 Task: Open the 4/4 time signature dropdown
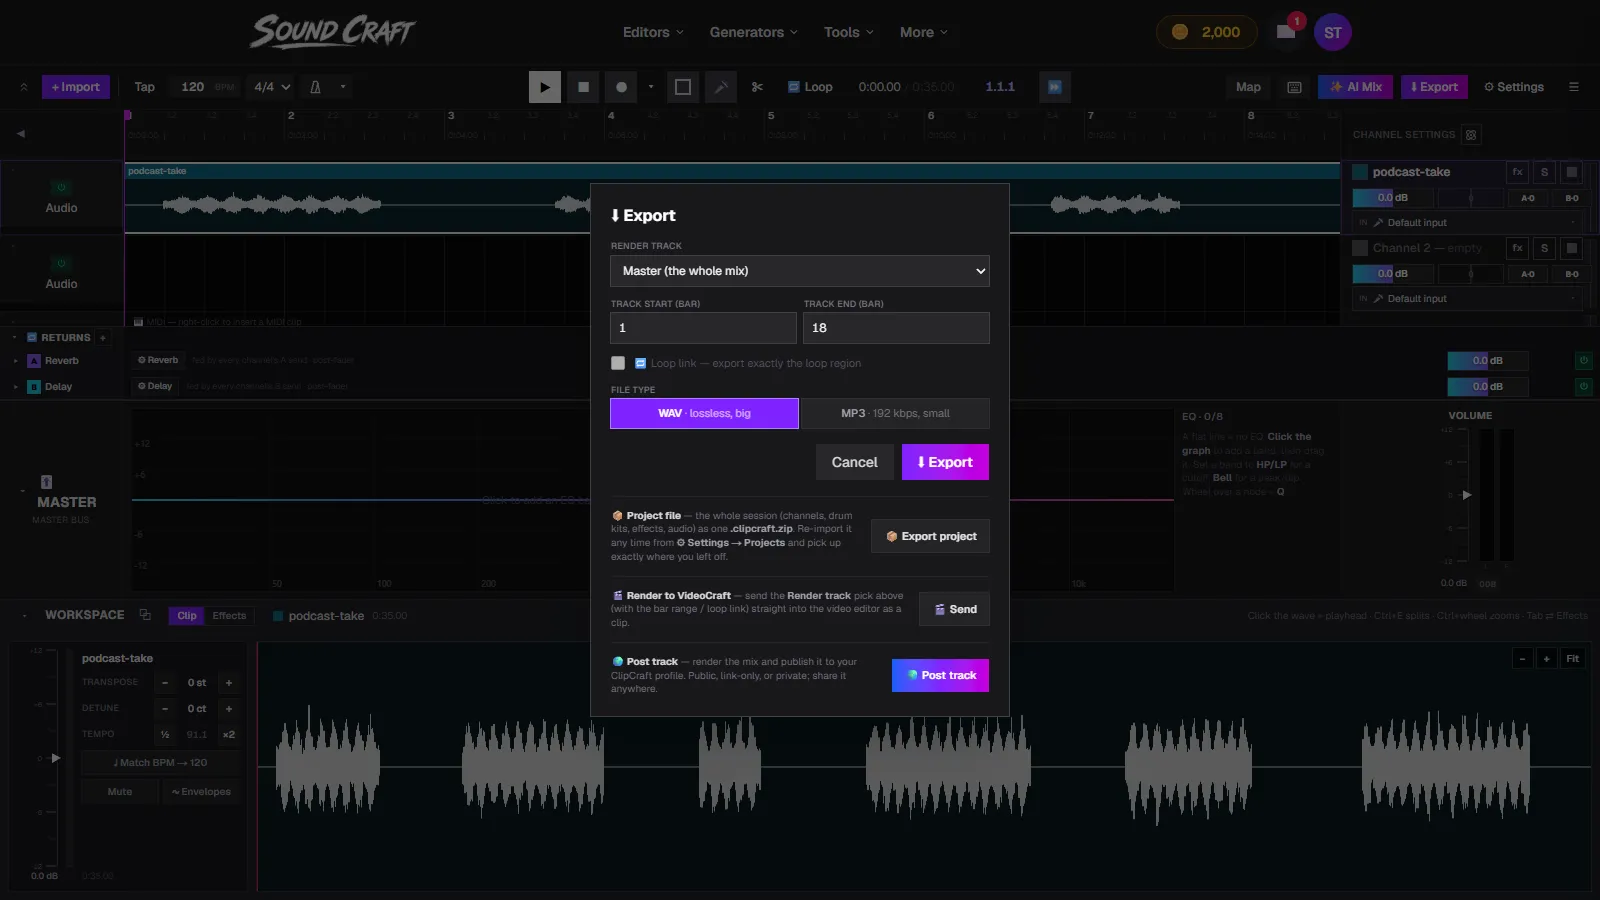272,87
